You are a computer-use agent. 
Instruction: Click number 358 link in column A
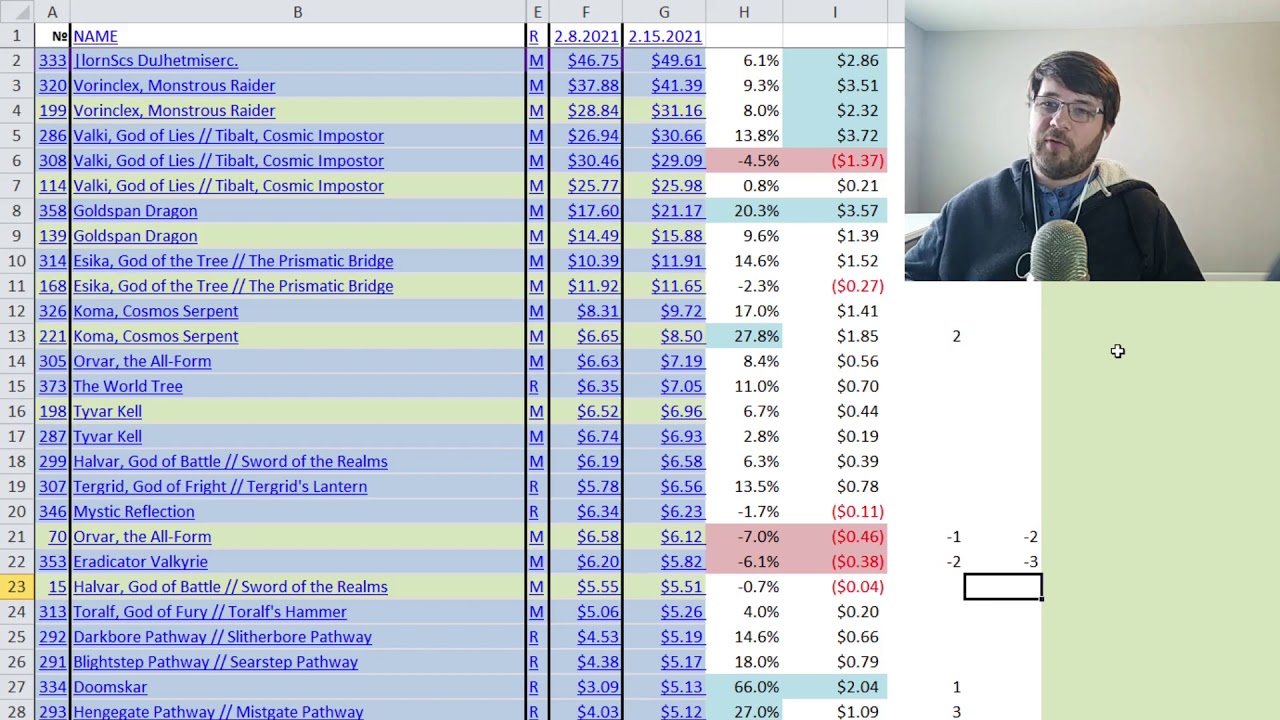click(x=52, y=211)
